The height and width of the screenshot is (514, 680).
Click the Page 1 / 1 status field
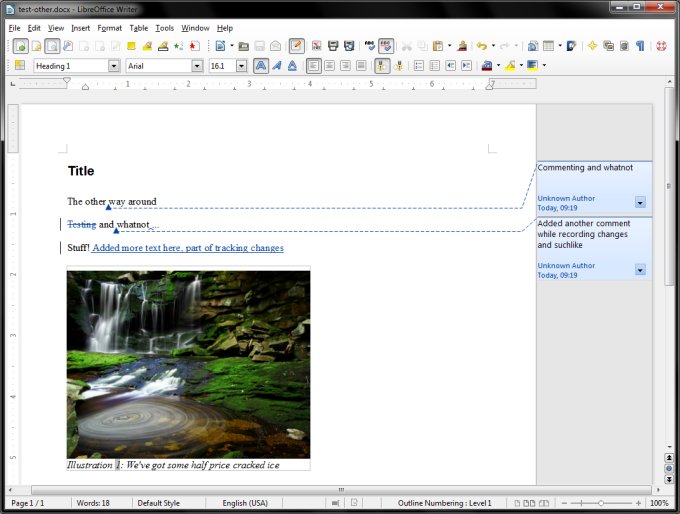click(28, 503)
